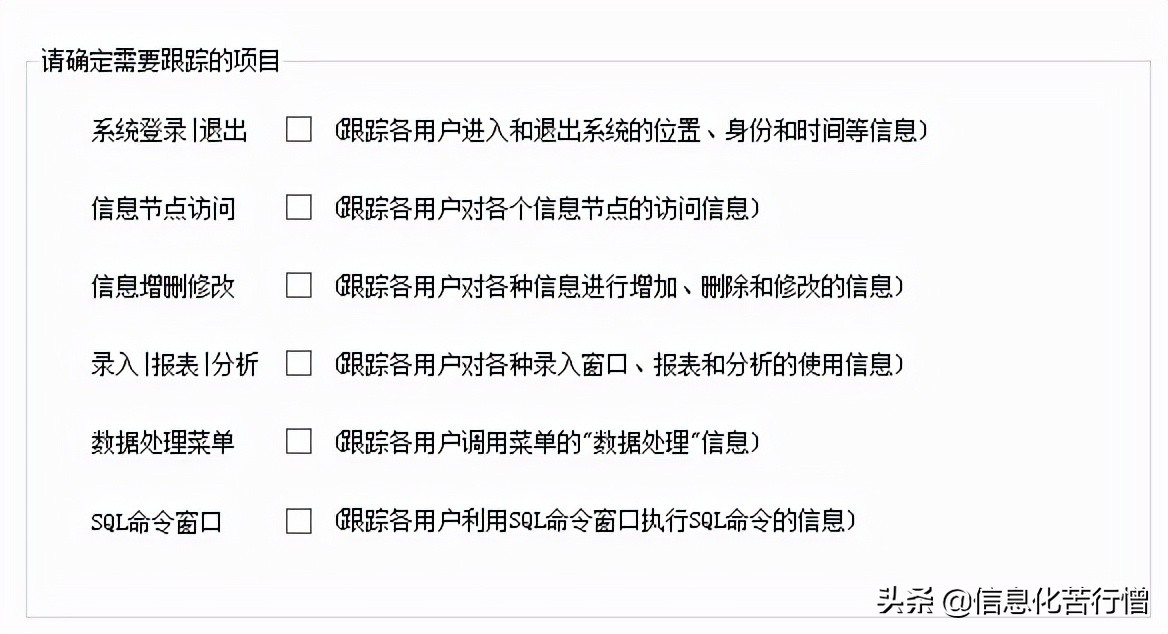Click the “数据处理” menu description text
The height and width of the screenshot is (634, 1168).
[548, 441]
